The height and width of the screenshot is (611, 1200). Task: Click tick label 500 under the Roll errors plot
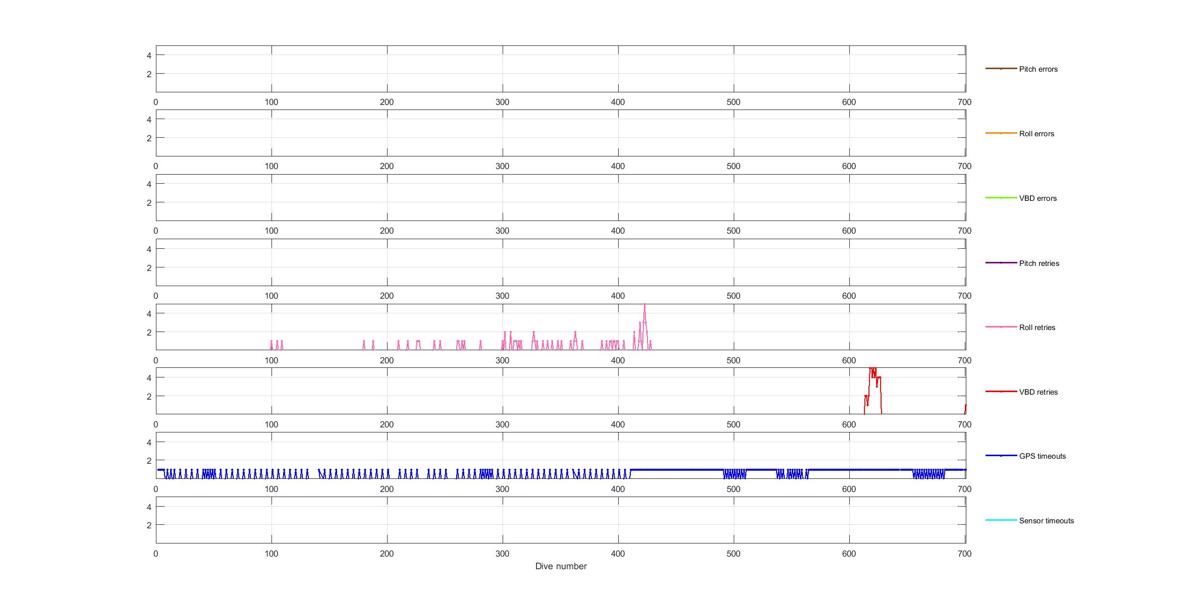coord(733,166)
